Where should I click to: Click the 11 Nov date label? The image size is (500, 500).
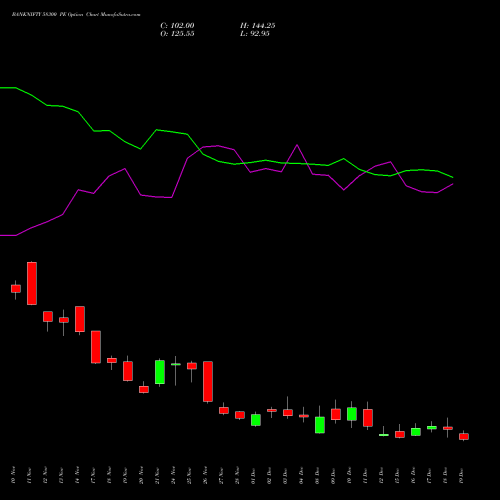click(29, 475)
